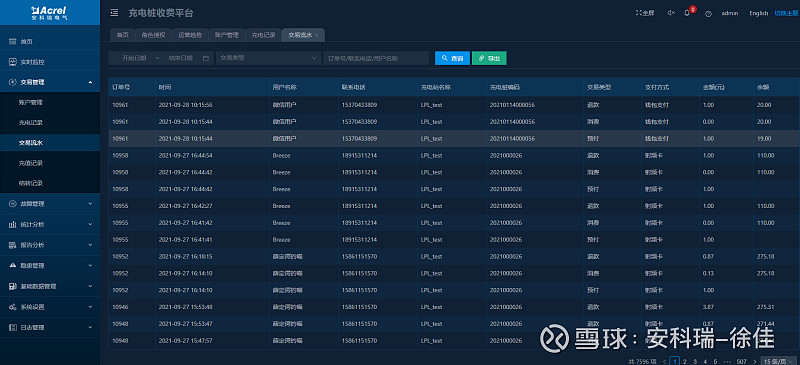Viewport: 800px width, 365px height.
Task: Click the Acrel logo
Action: tap(49, 13)
